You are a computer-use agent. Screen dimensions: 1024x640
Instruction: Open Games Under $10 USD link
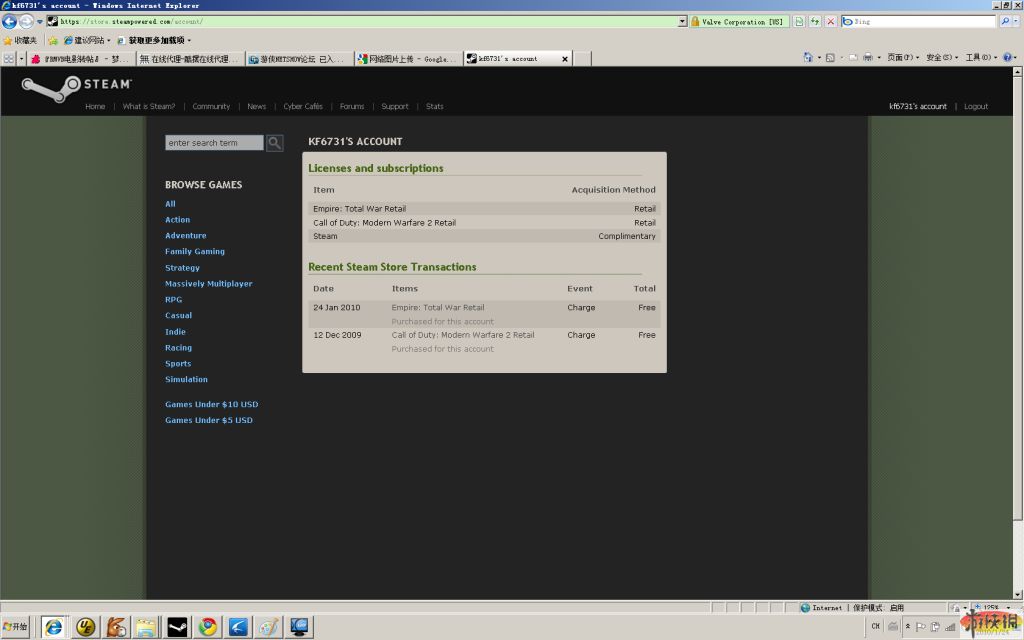211,404
